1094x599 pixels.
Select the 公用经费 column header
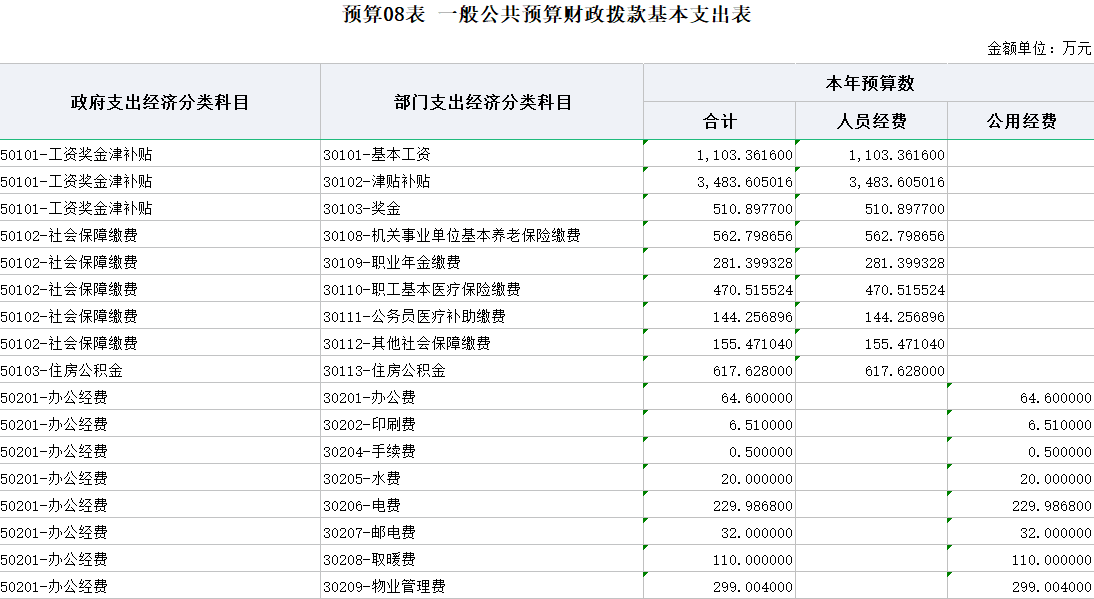(1021, 121)
